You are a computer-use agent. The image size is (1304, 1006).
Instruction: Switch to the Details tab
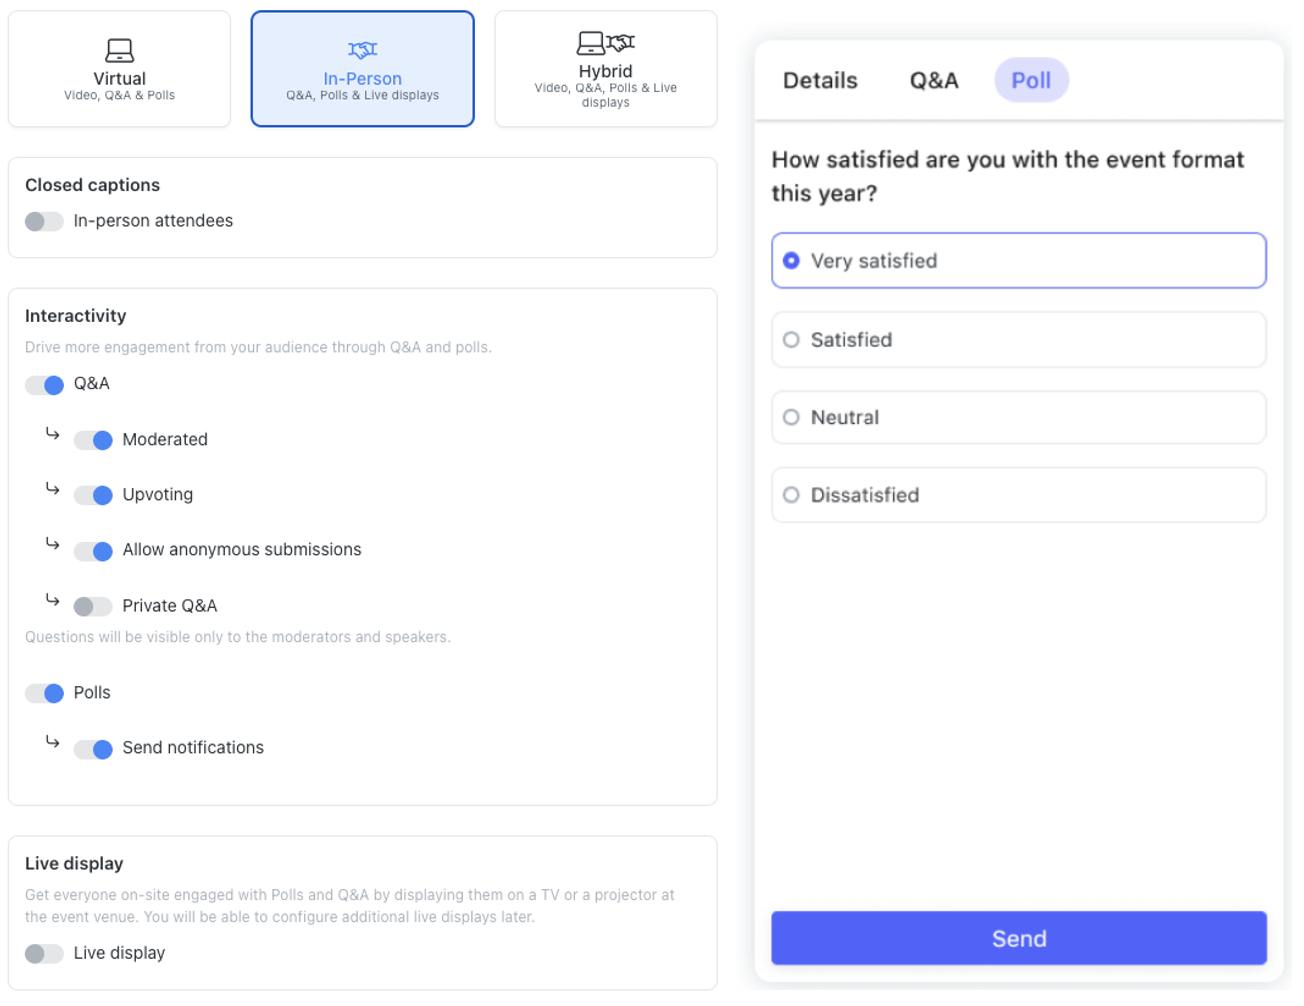(820, 80)
